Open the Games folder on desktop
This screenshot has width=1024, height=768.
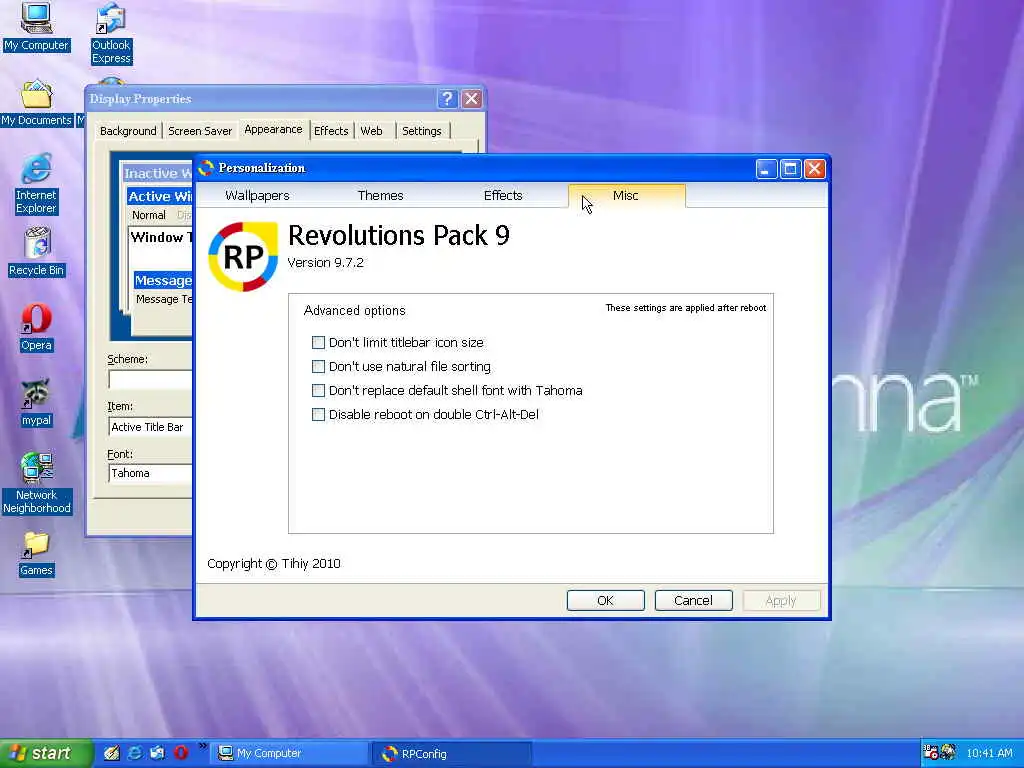(x=36, y=554)
